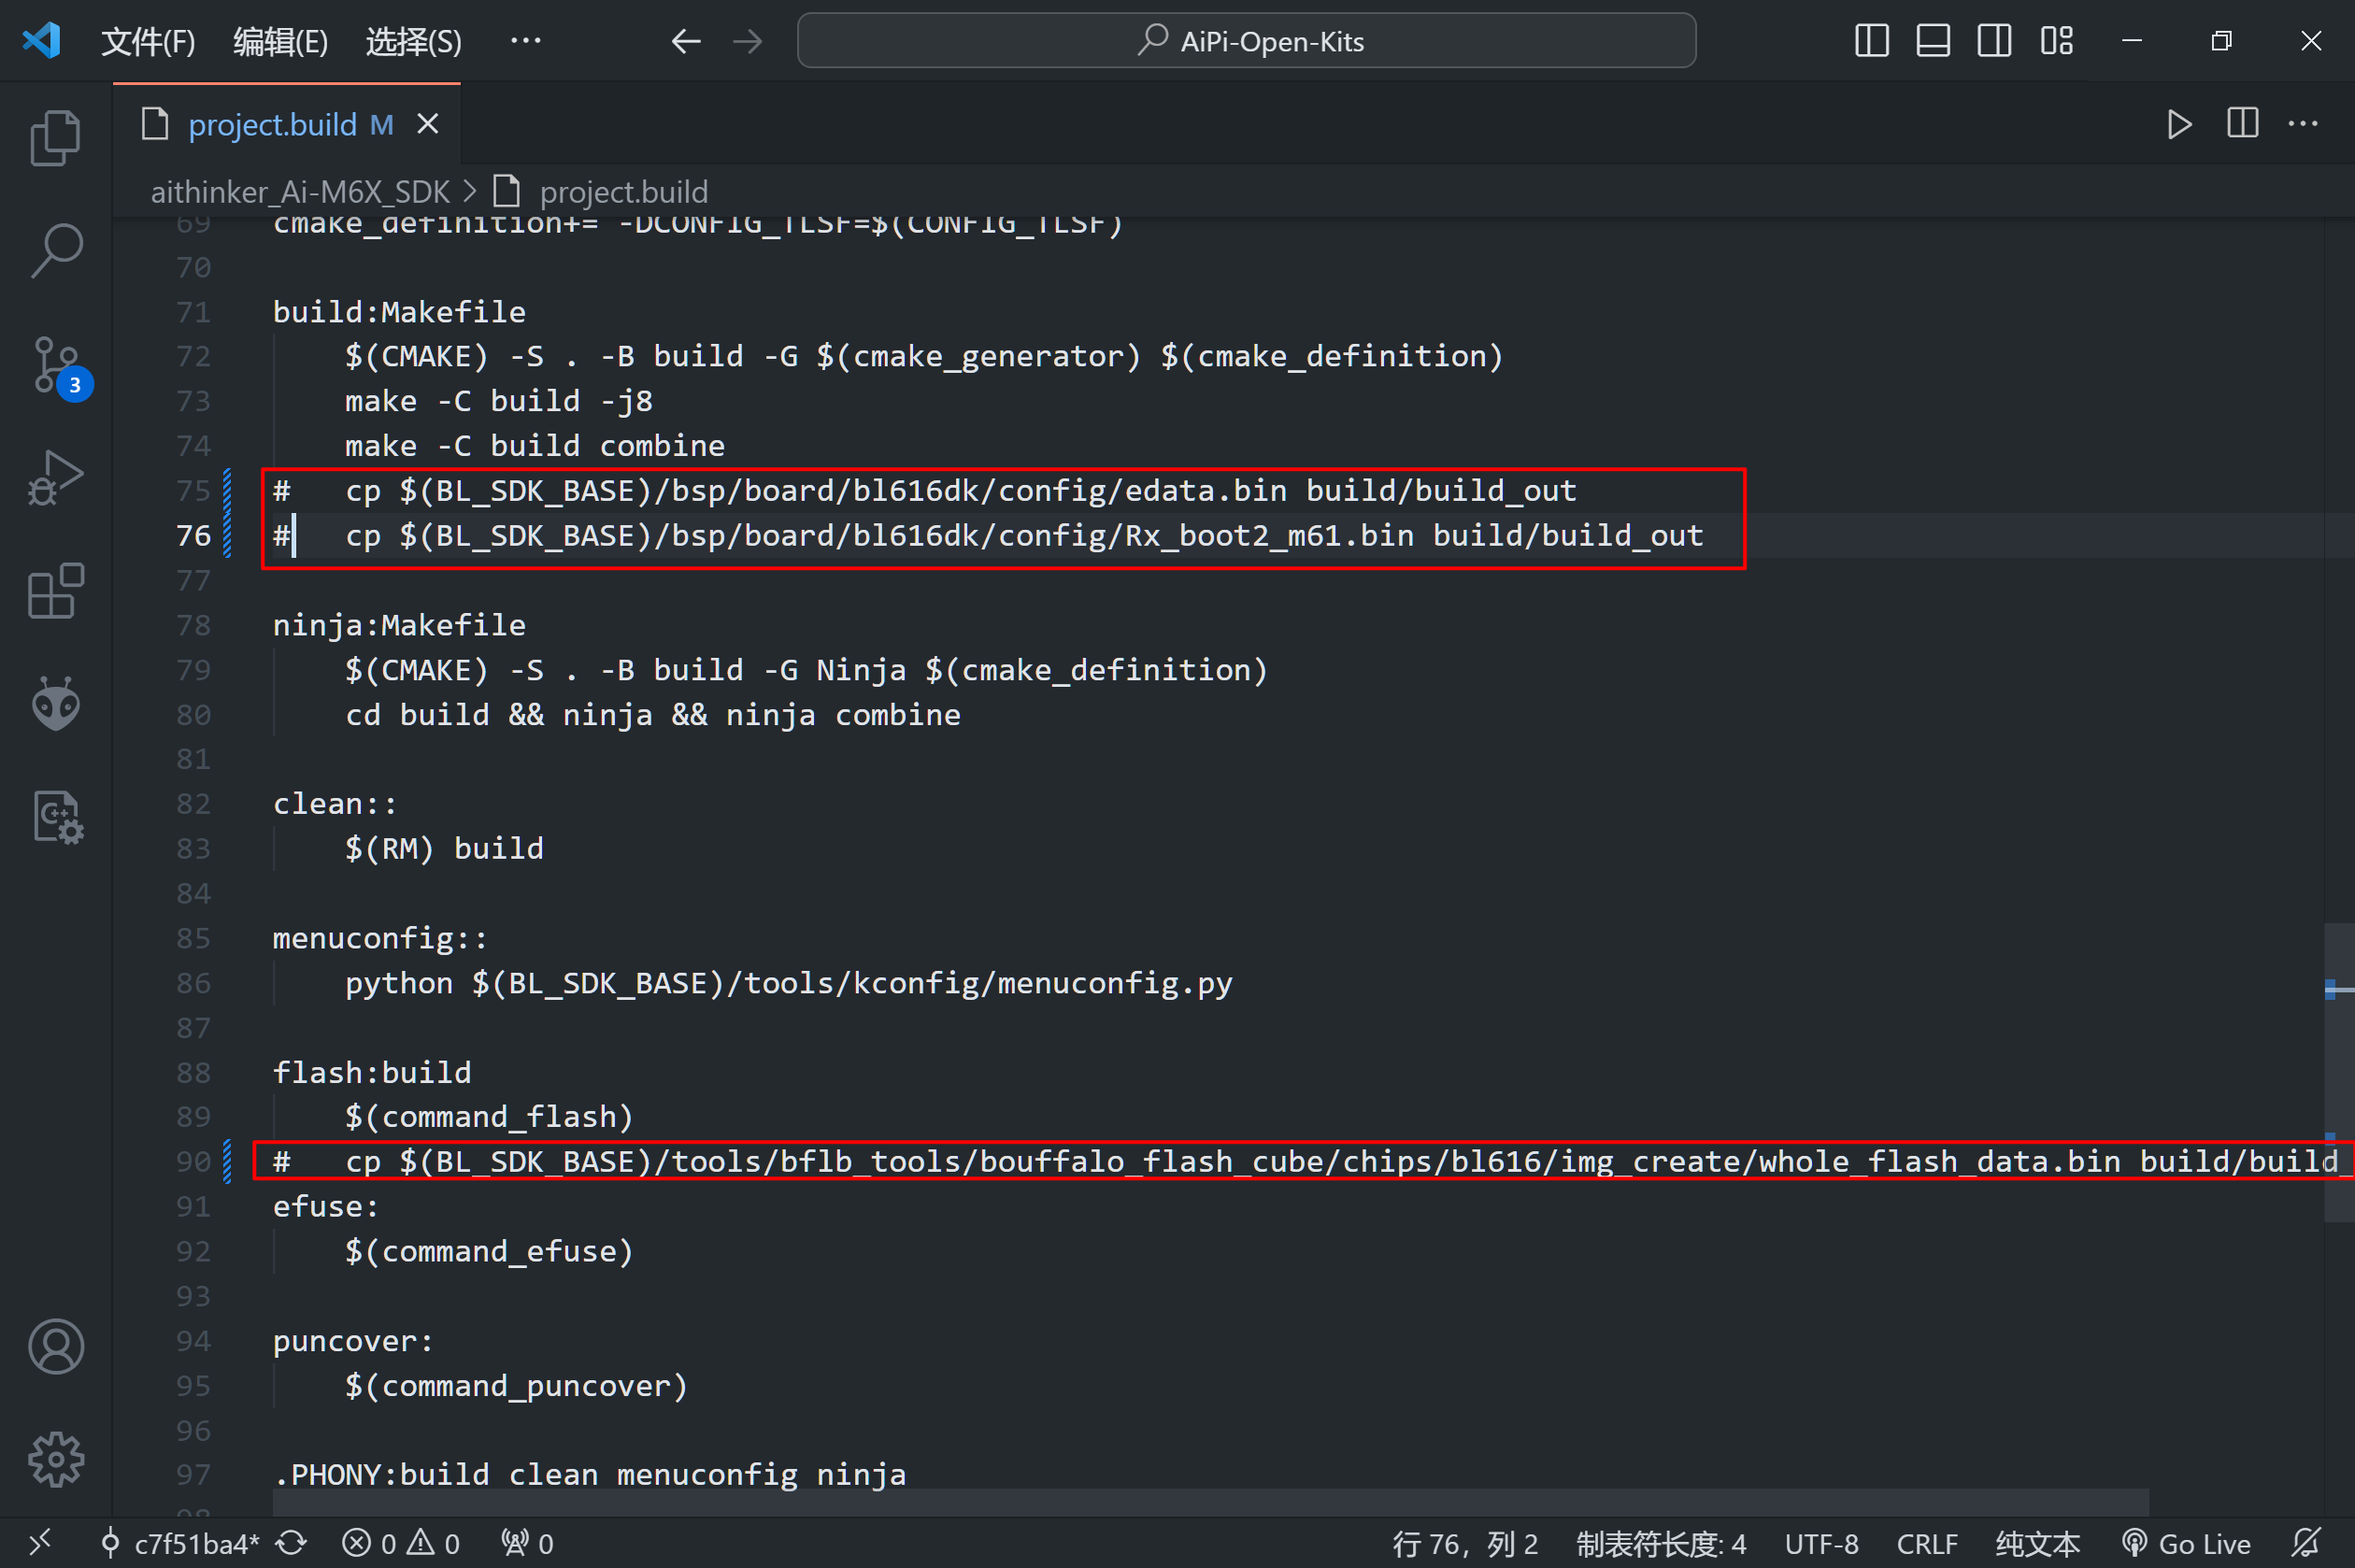Click line number 90 in gutter
The image size is (2355, 1568).
pyautogui.click(x=193, y=1161)
